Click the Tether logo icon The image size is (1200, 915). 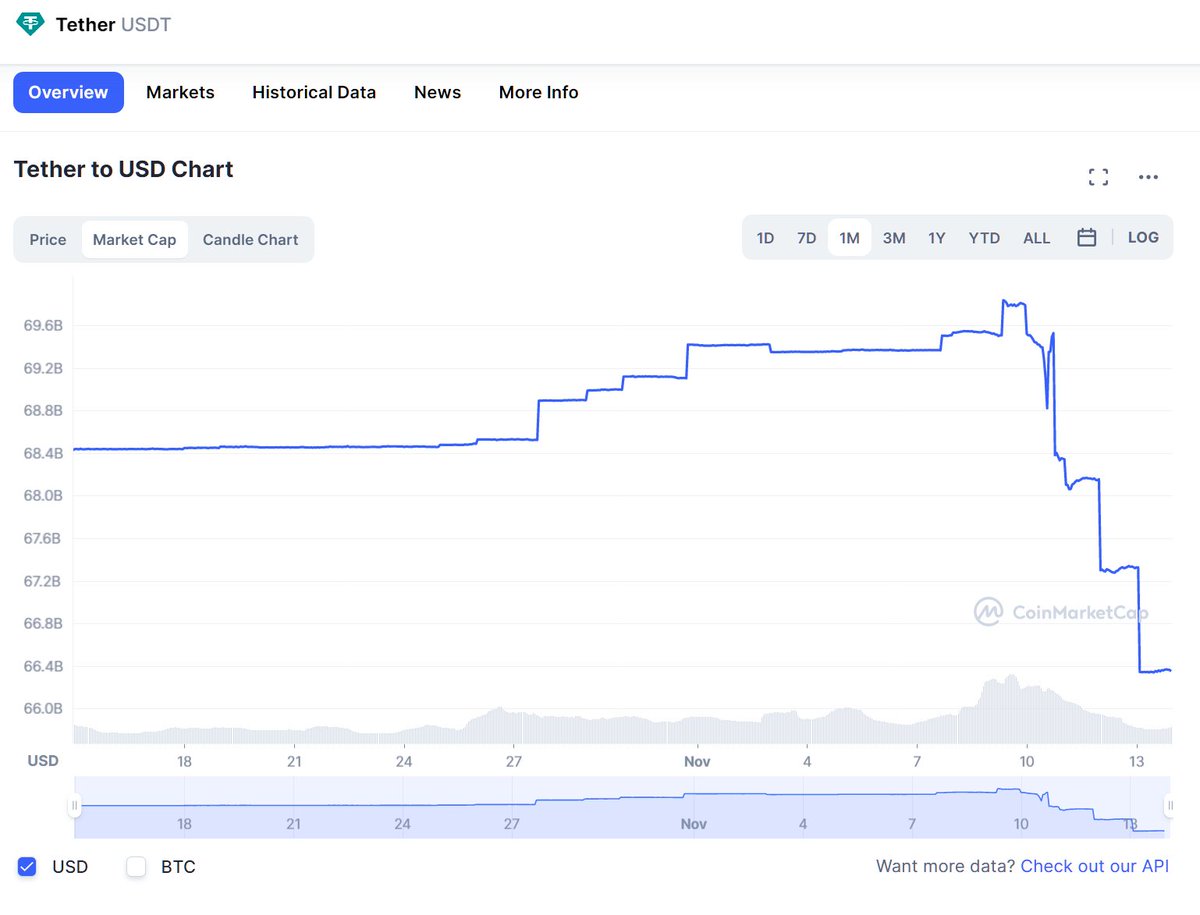tap(31, 24)
